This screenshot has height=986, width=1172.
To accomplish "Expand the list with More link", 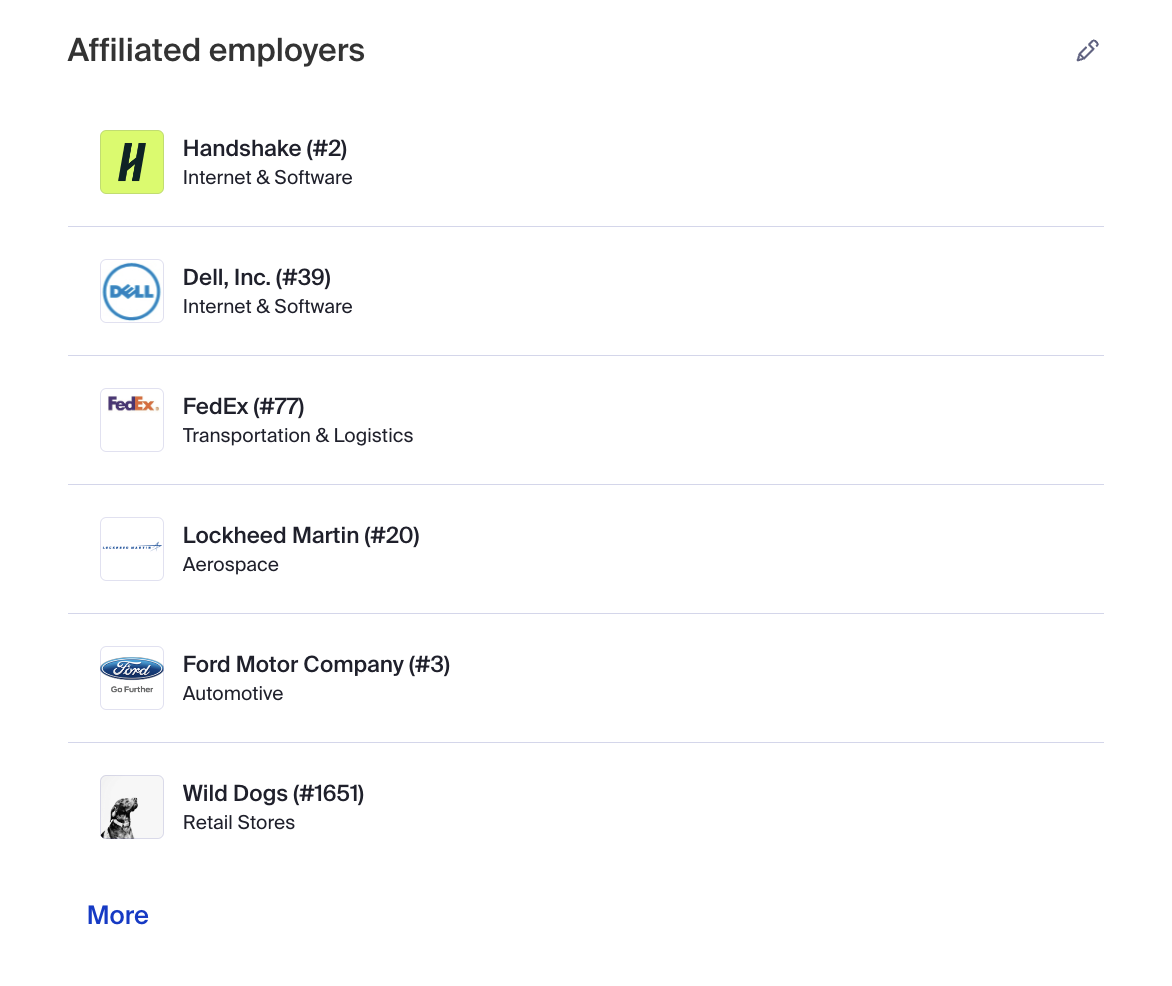I will point(118,915).
